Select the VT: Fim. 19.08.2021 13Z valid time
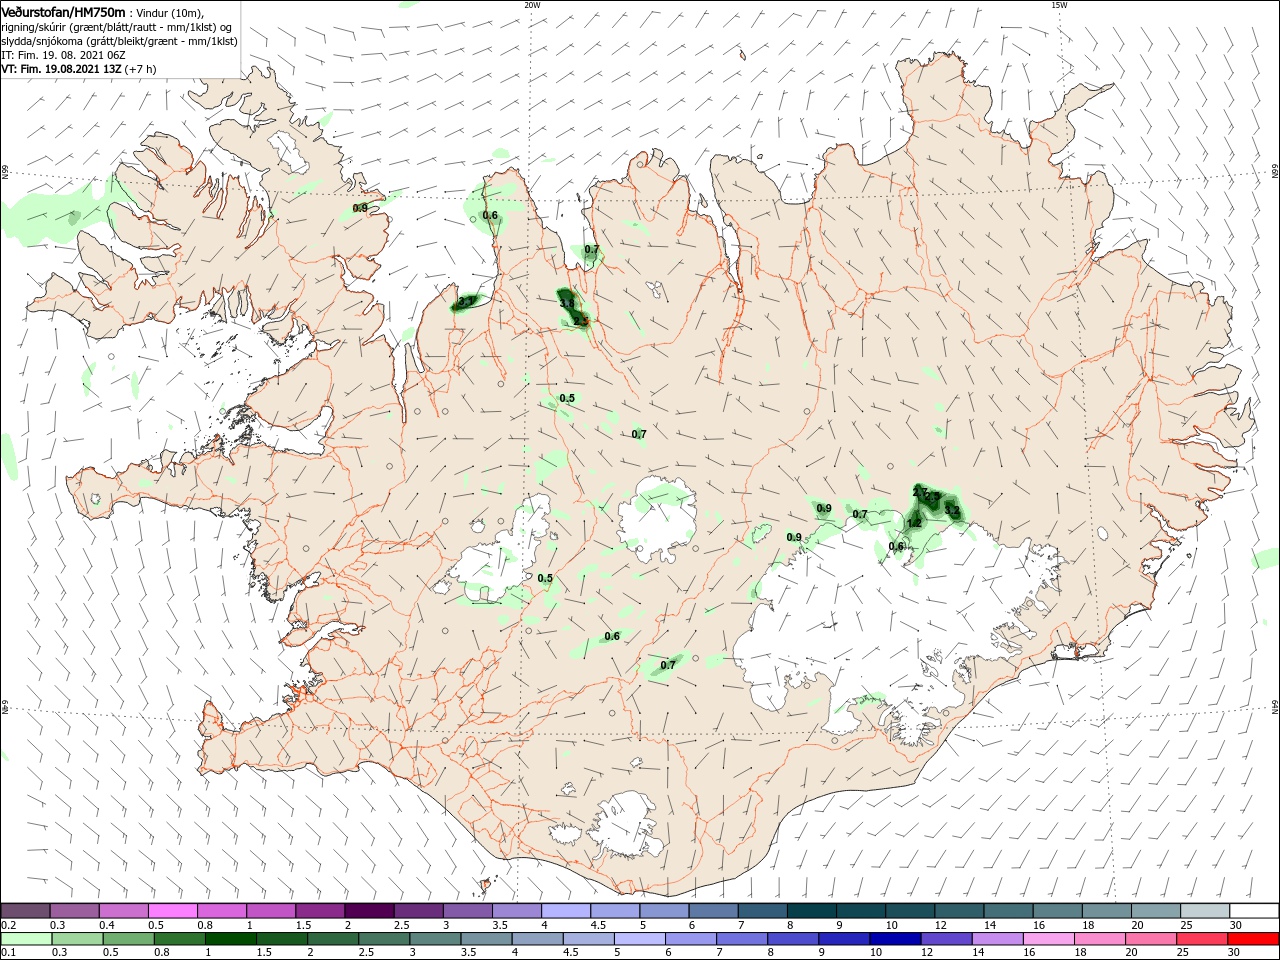 click(60, 70)
